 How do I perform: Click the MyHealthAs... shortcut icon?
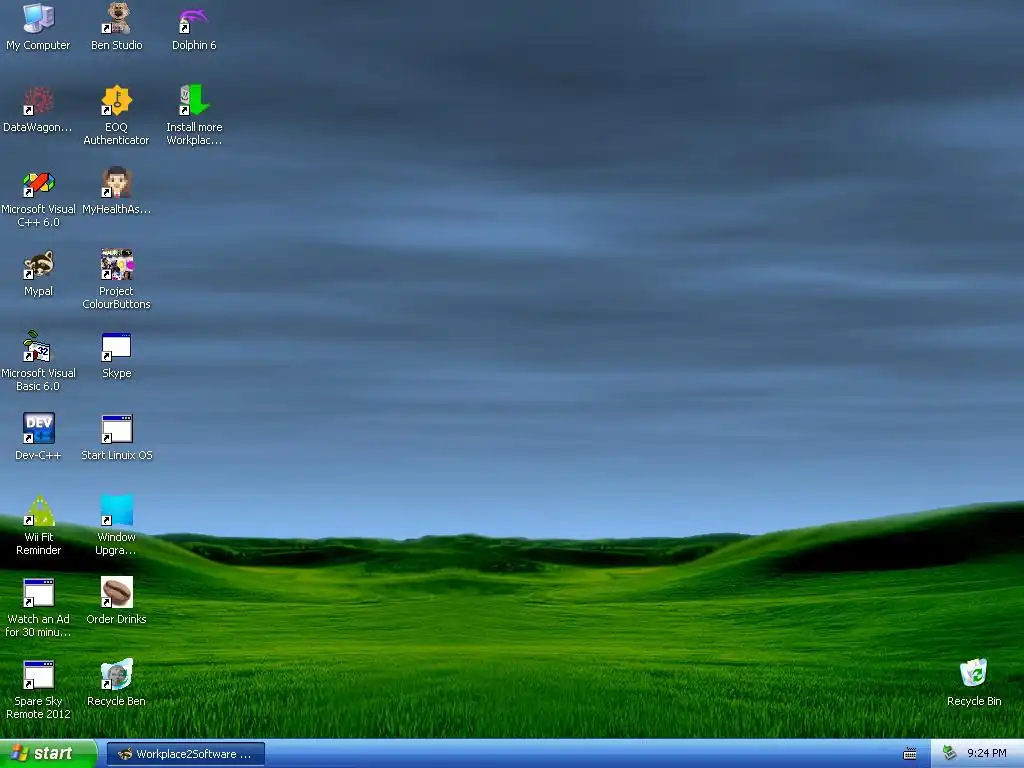pos(116,183)
